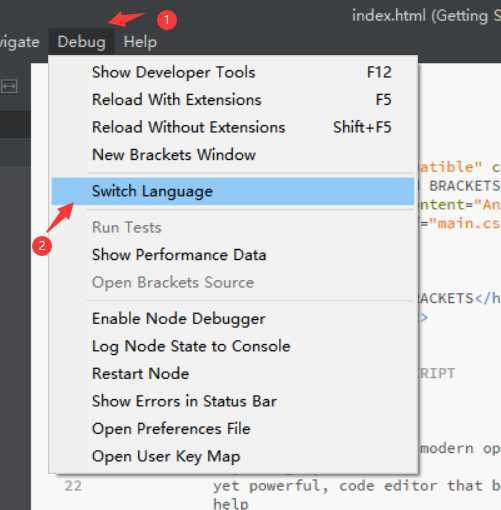Choose Reload With Extensions
Screen dimensions: 501x510
[233, 100]
